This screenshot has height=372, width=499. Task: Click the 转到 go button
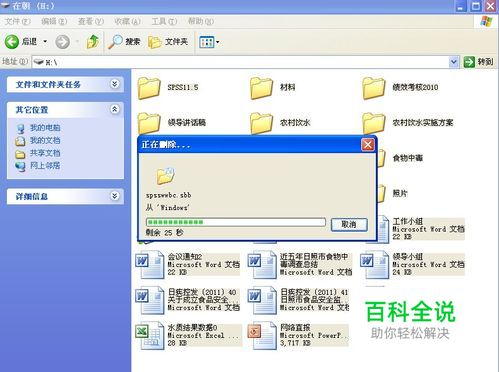pos(478,62)
